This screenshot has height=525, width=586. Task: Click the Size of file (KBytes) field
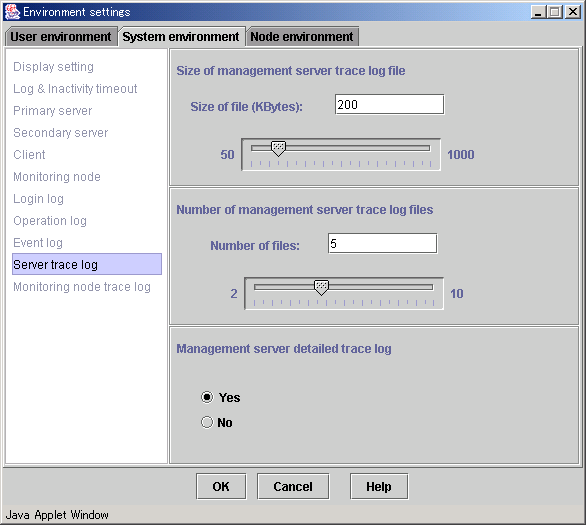389,104
